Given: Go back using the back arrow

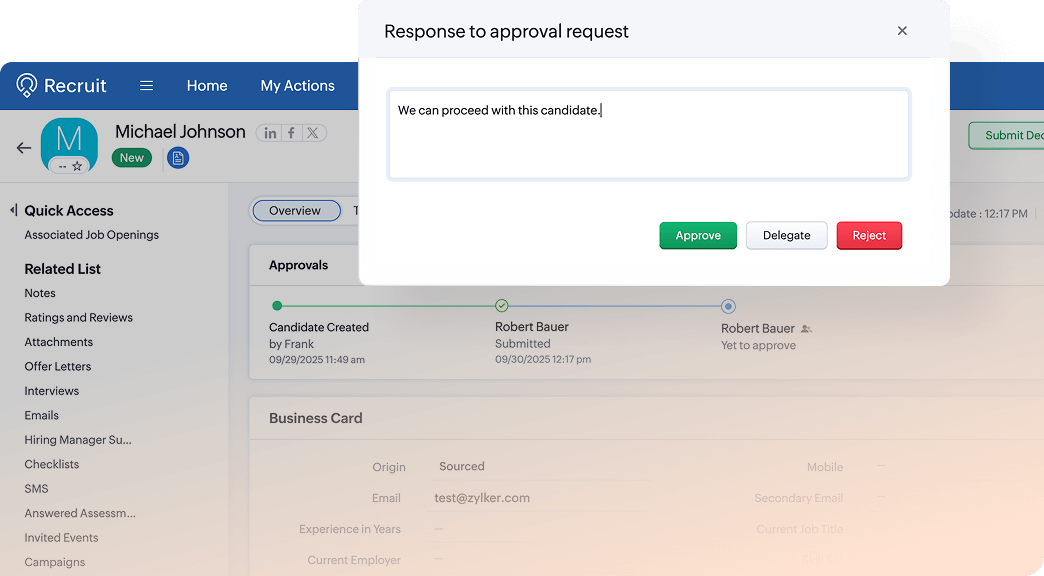Looking at the screenshot, I should pyautogui.click(x=23, y=147).
